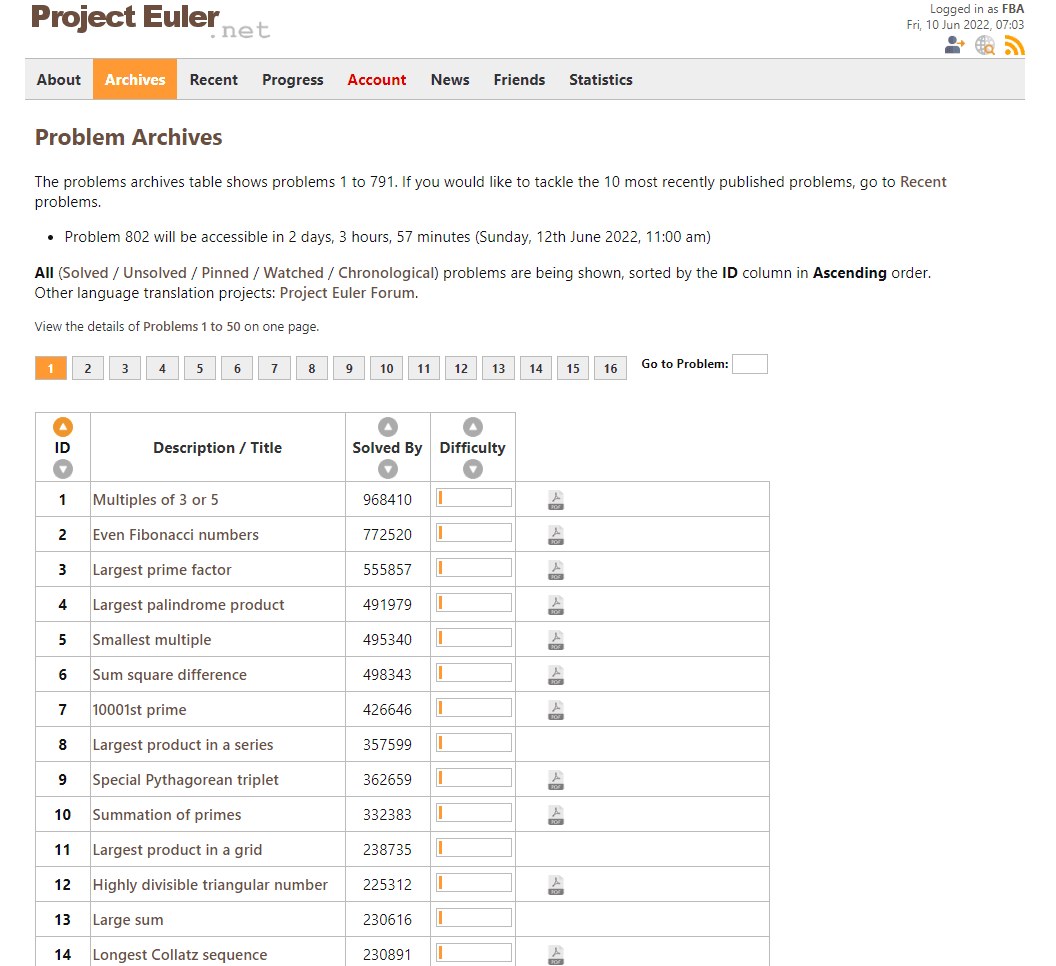
Task: Open PDF for Sum square difference
Action: click(x=556, y=675)
